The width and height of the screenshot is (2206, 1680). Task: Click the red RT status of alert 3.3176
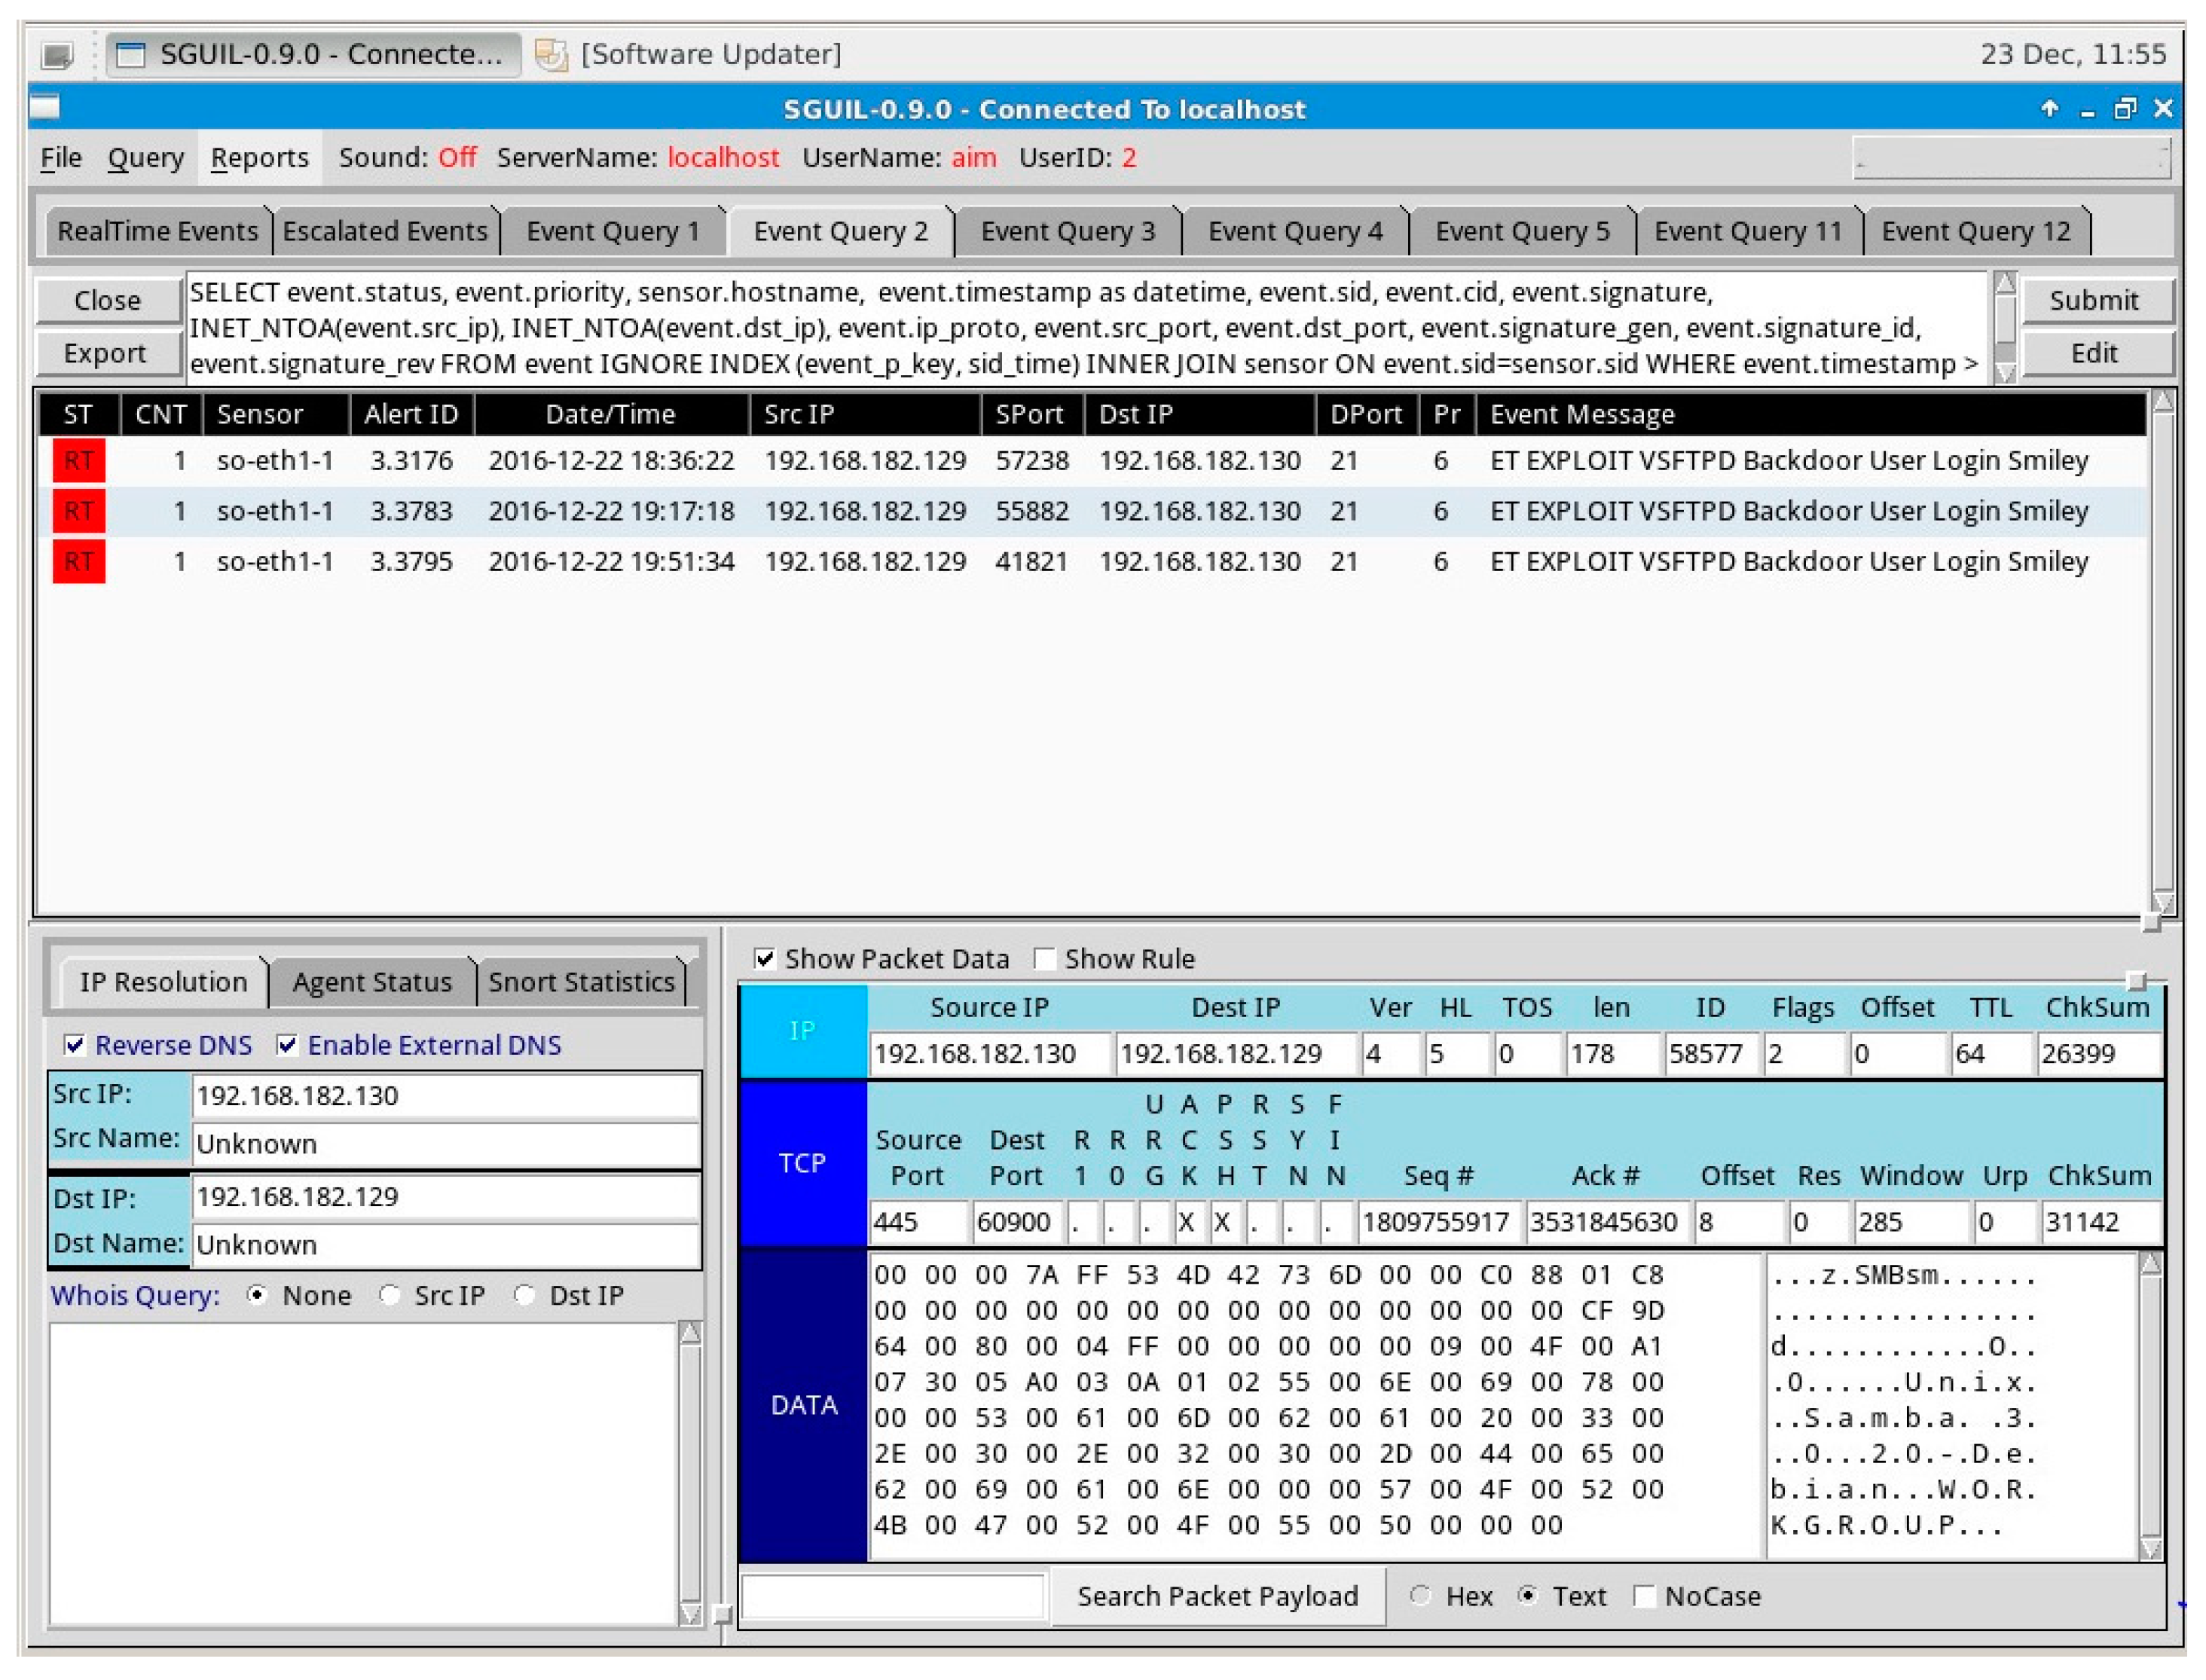78,461
